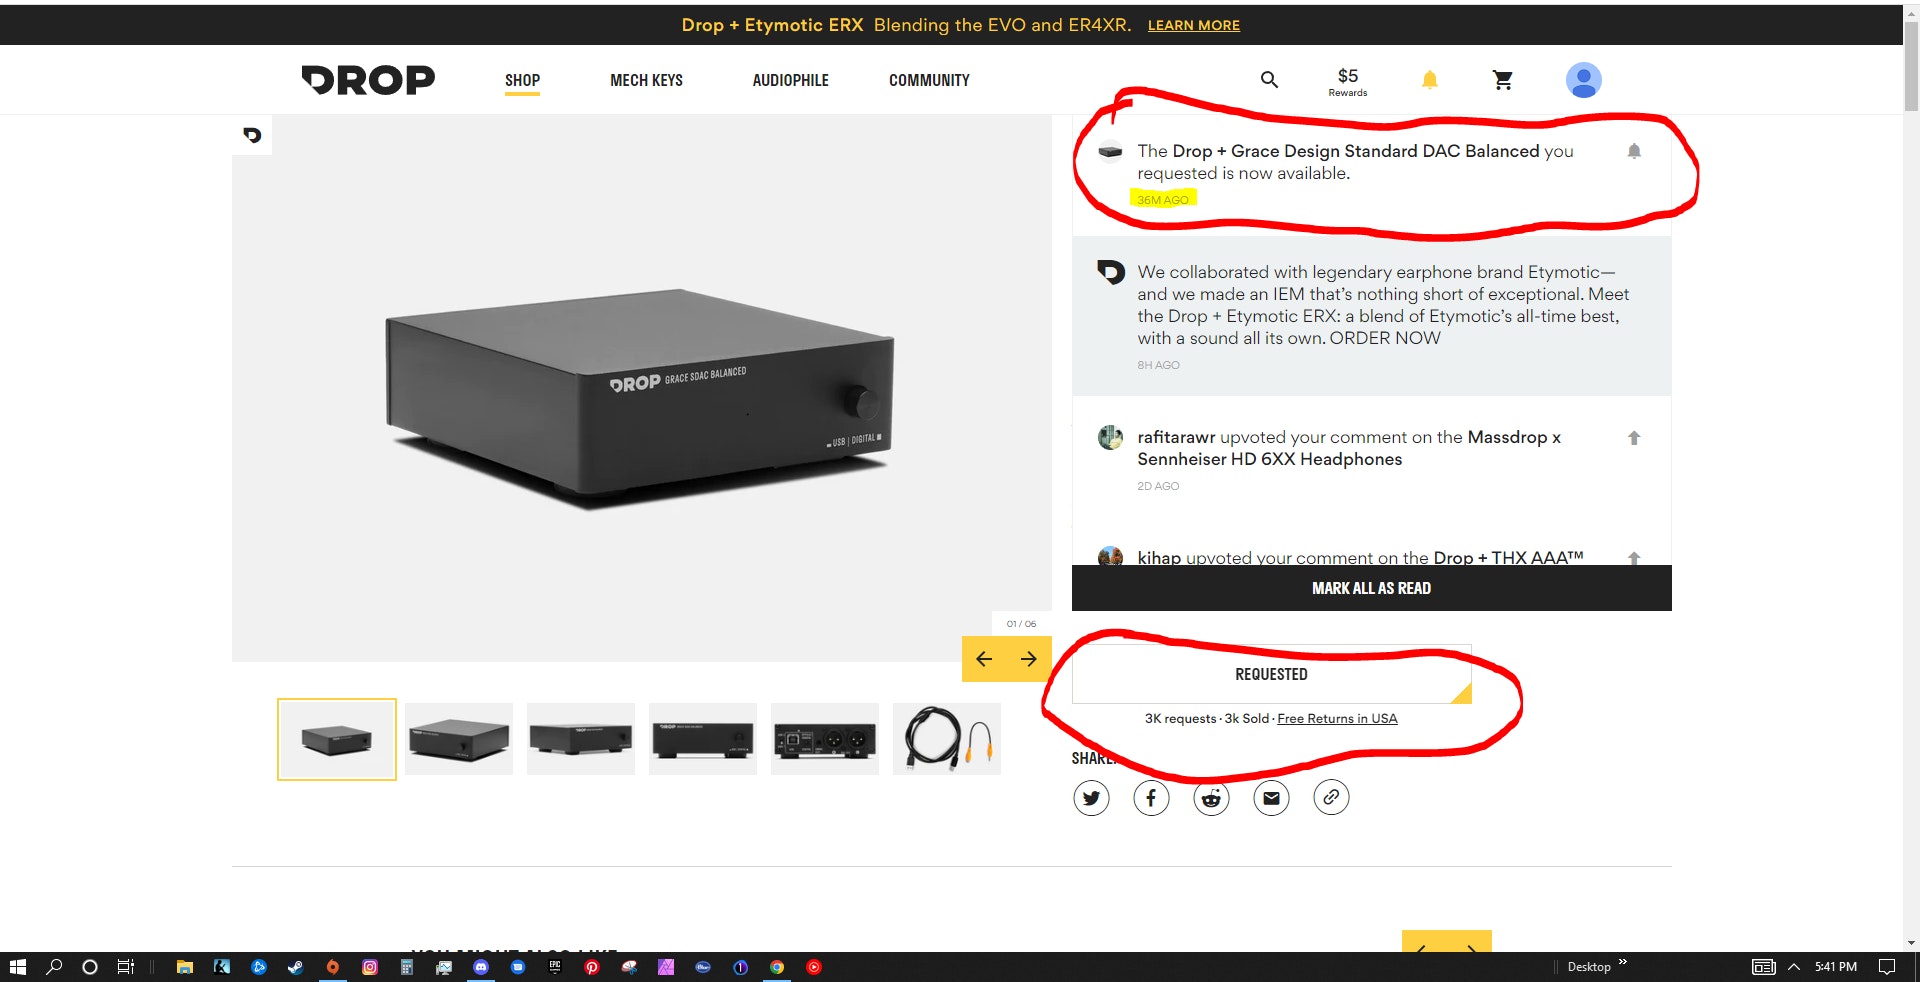Click the Requested button
This screenshot has width=1920, height=982.
[x=1271, y=675]
